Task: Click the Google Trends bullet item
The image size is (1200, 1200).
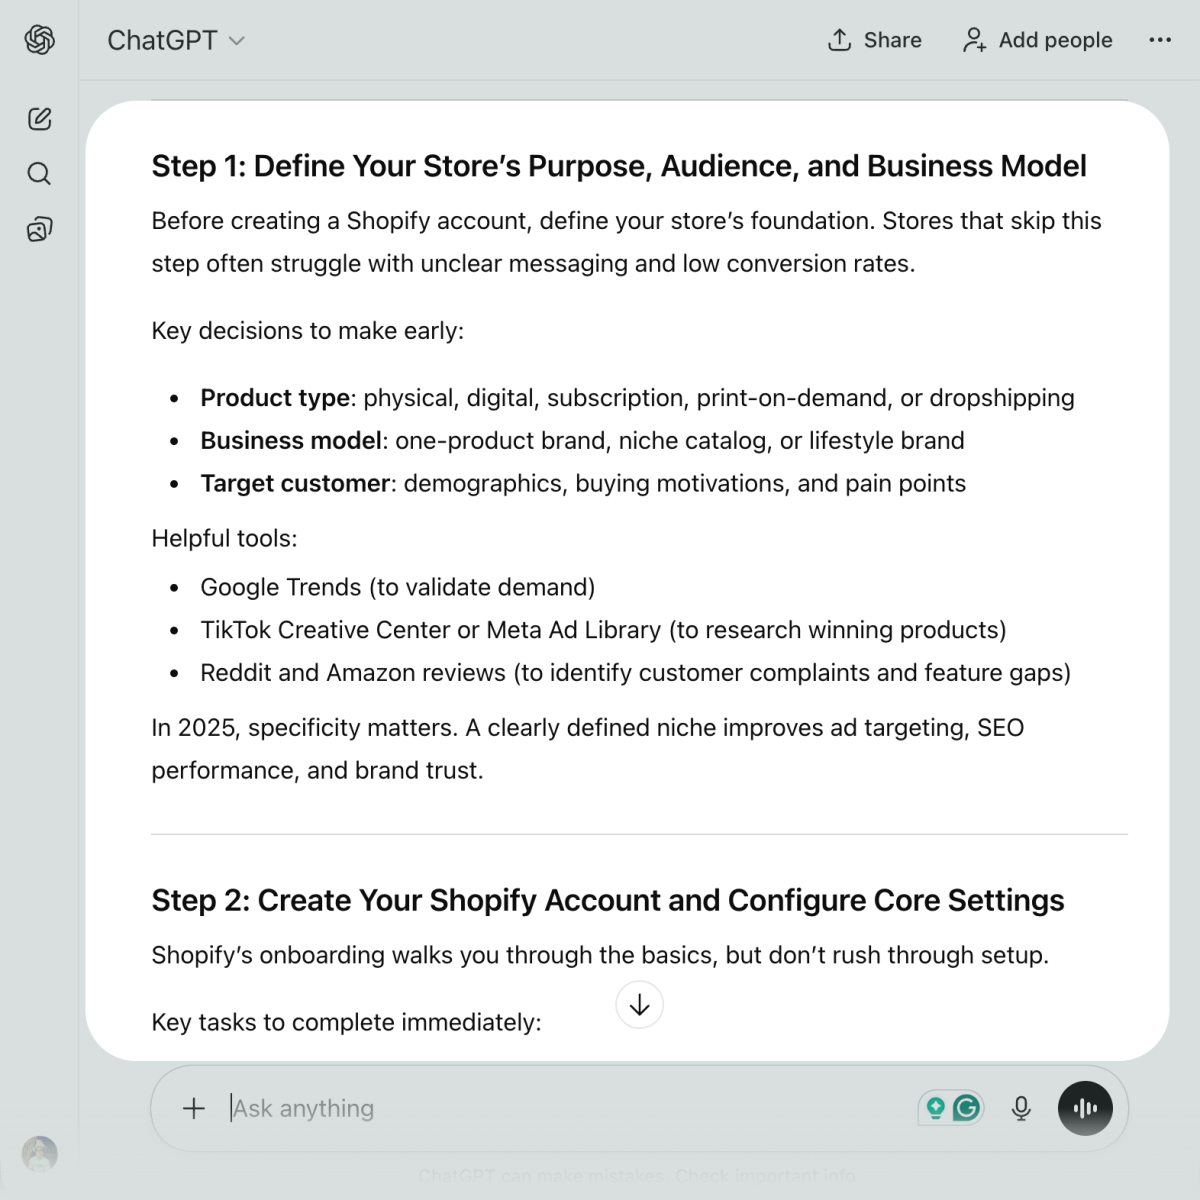Action: coord(397,587)
